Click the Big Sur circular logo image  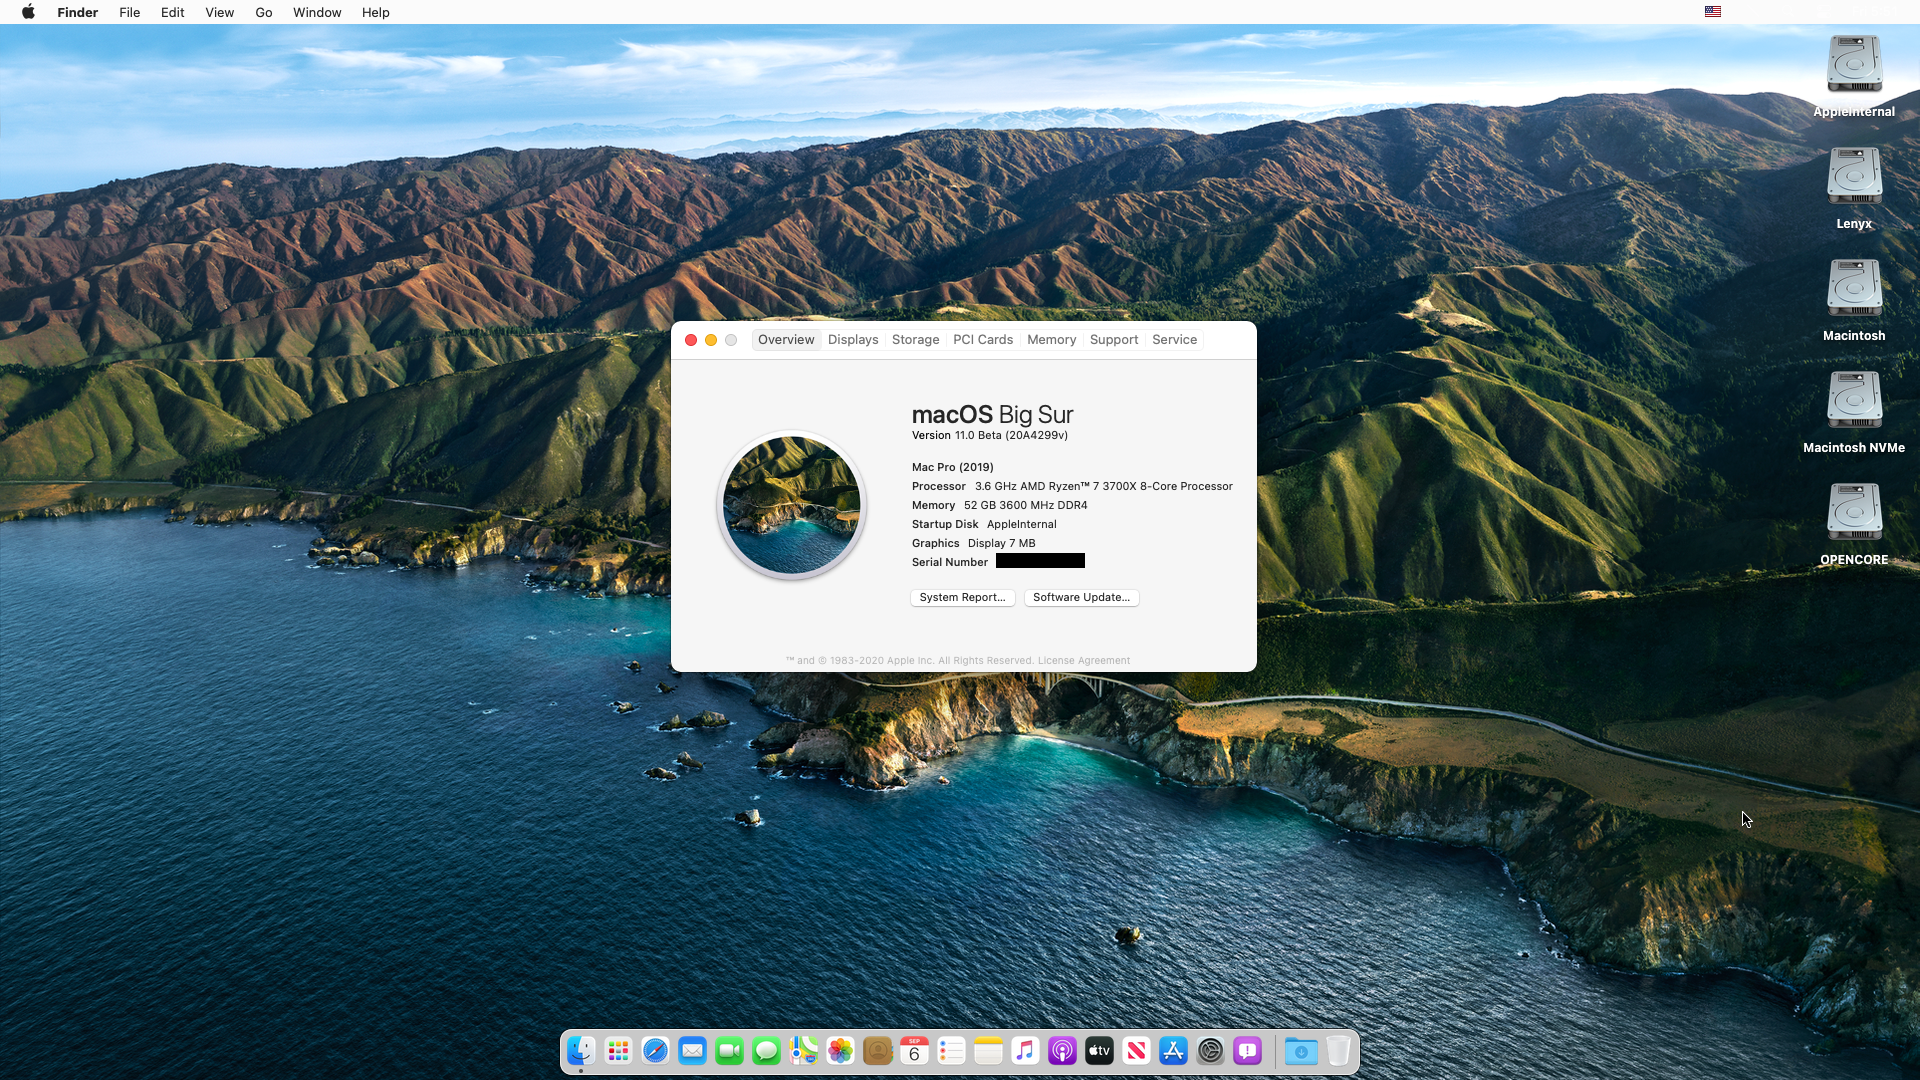point(791,505)
